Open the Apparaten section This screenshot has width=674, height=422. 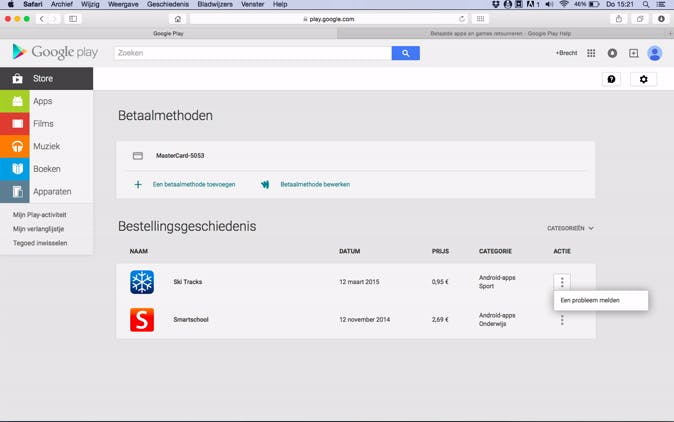tap(46, 192)
